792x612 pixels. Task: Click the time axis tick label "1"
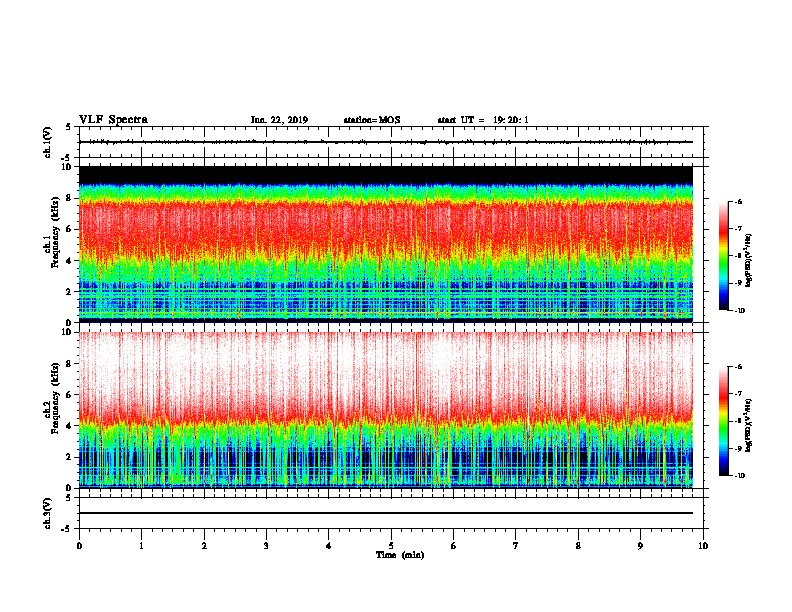pyautogui.click(x=141, y=546)
